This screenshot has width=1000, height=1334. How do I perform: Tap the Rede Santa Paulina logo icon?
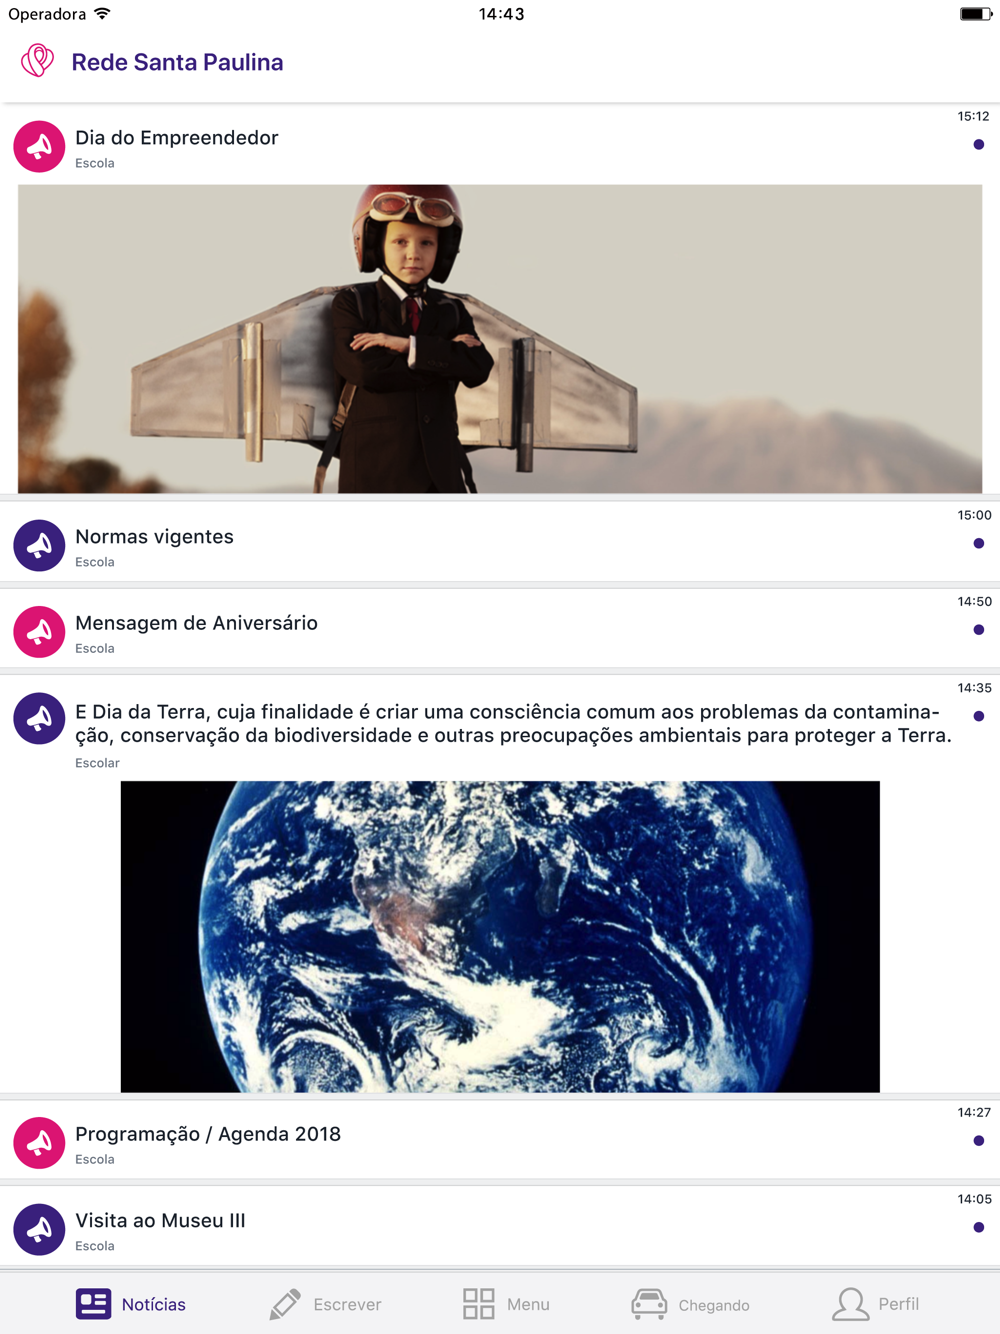(38, 61)
